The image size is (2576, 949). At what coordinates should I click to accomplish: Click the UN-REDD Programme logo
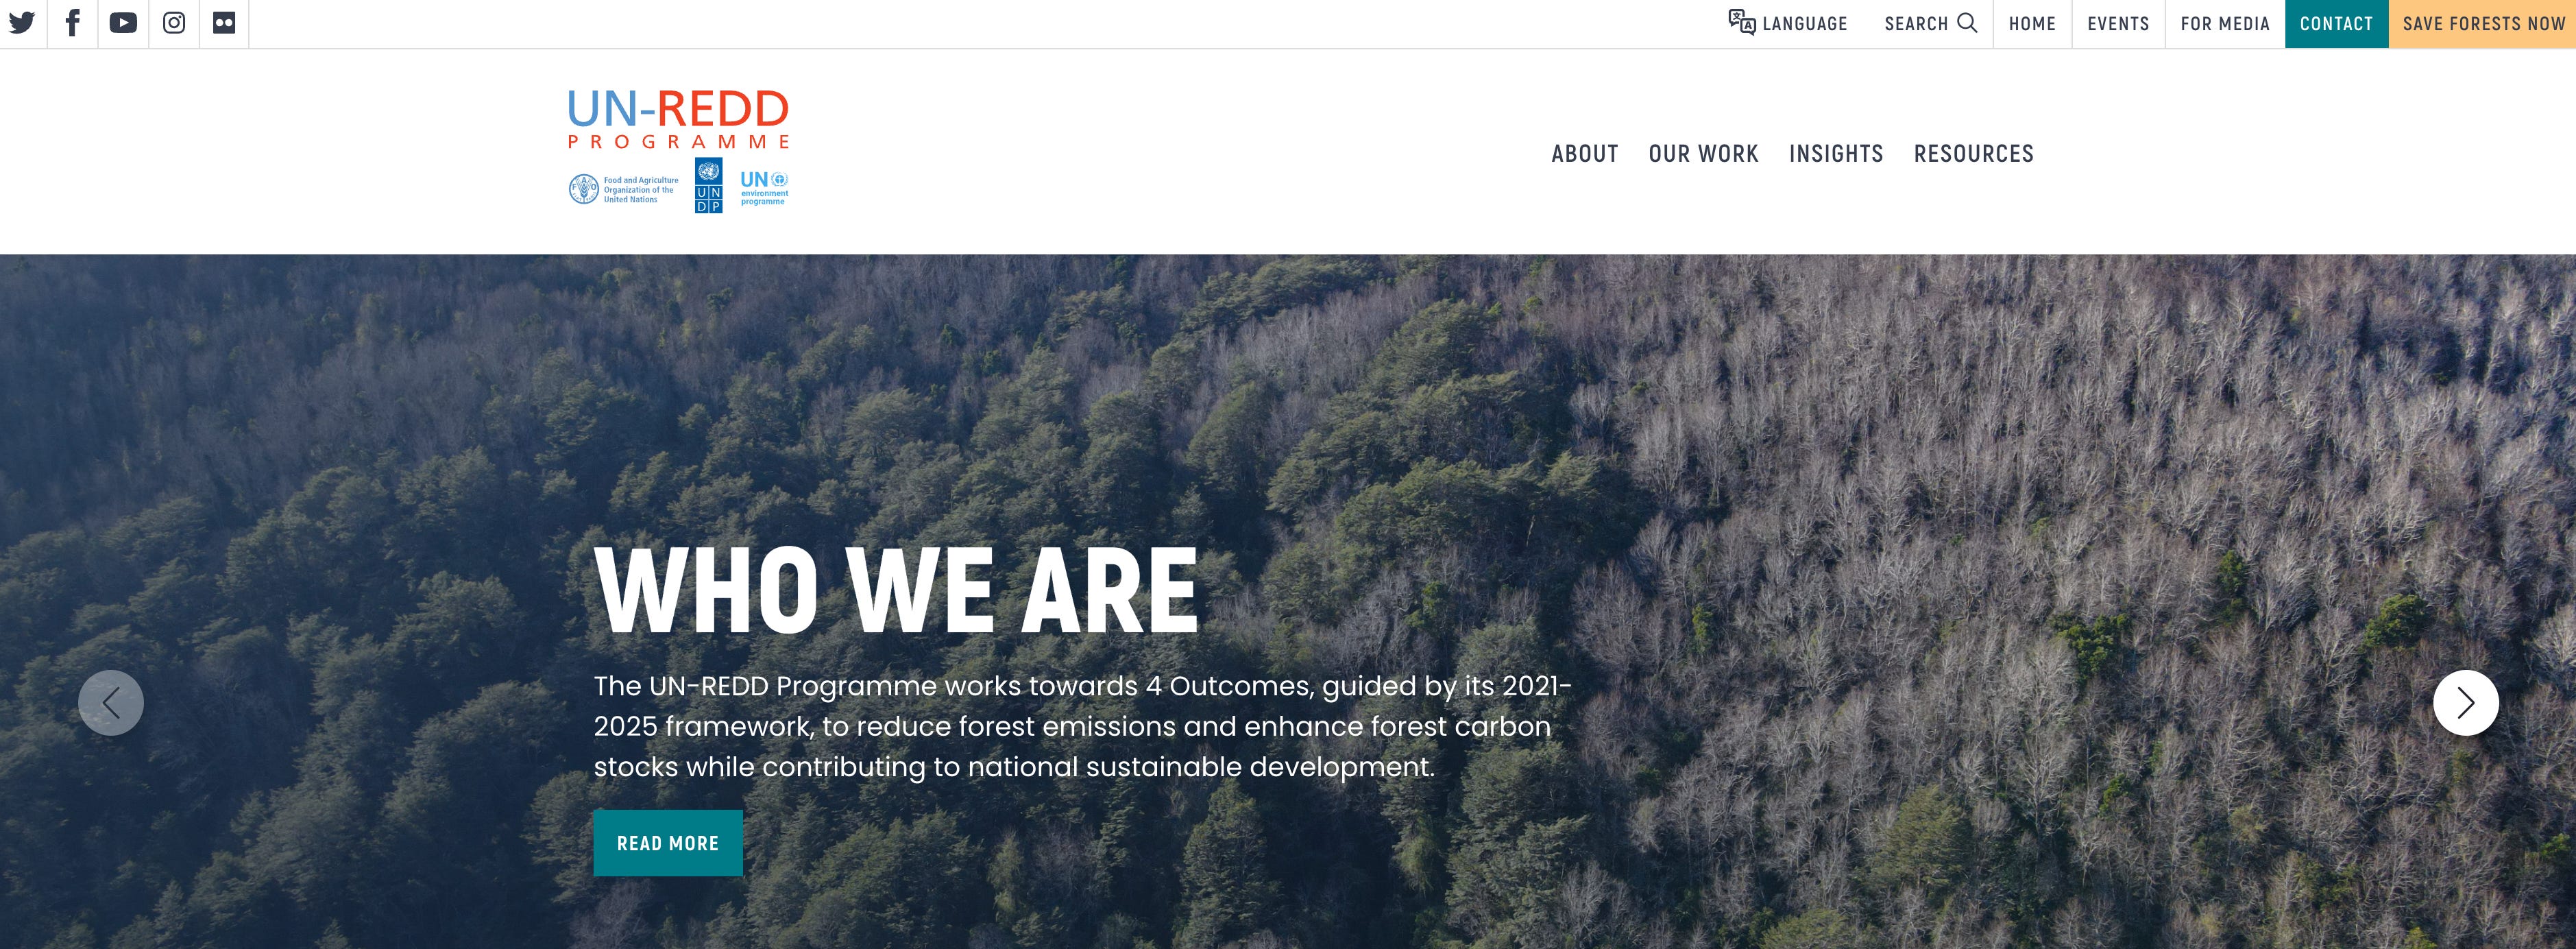click(x=679, y=119)
